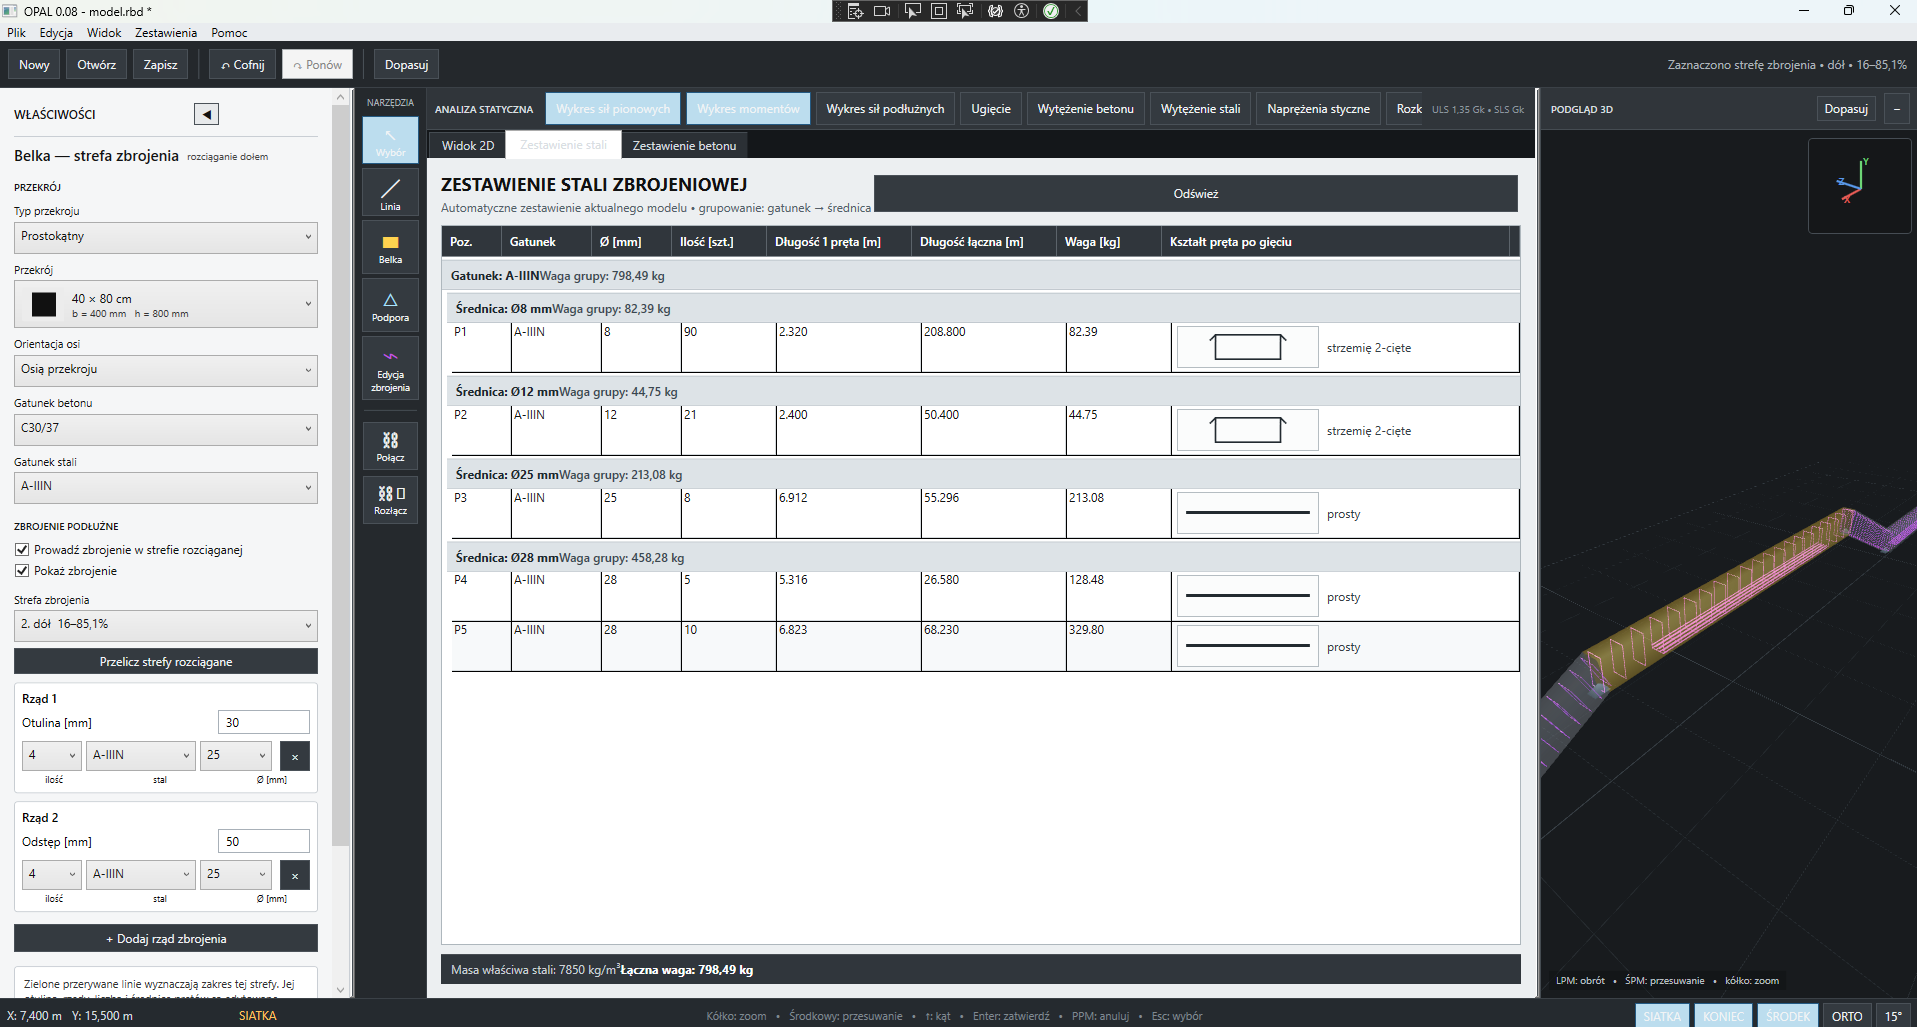Collapse the Podgląd 3D panel
Viewport: 1917px width, 1027px height.
[1897, 109]
